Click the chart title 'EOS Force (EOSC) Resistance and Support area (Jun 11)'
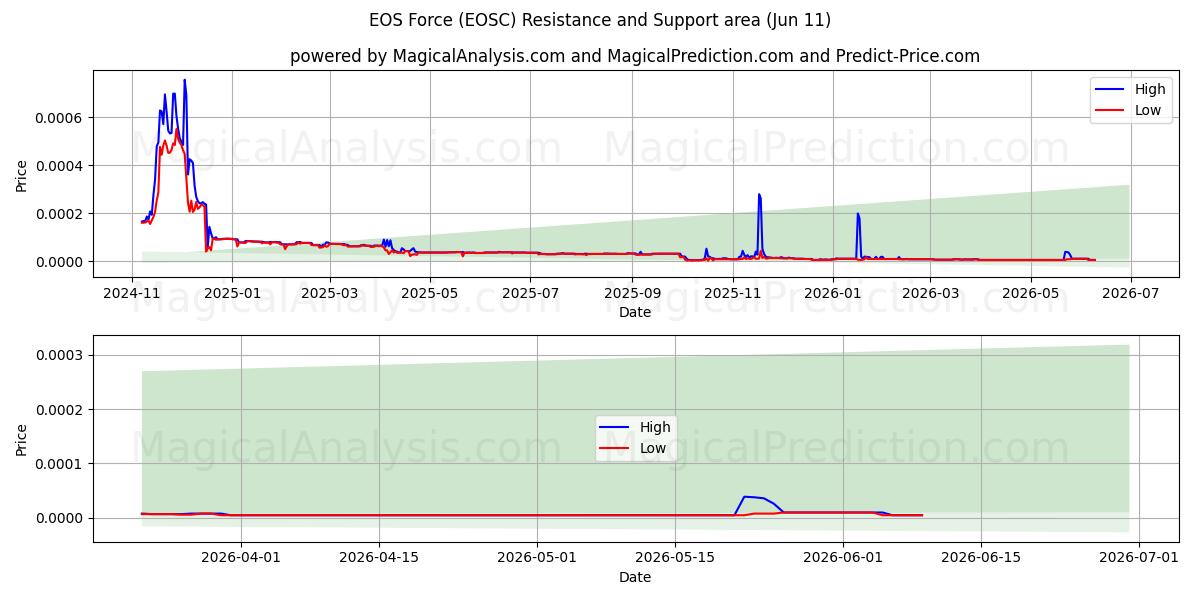The height and width of the screenshot is (600, 1200). 600,20
